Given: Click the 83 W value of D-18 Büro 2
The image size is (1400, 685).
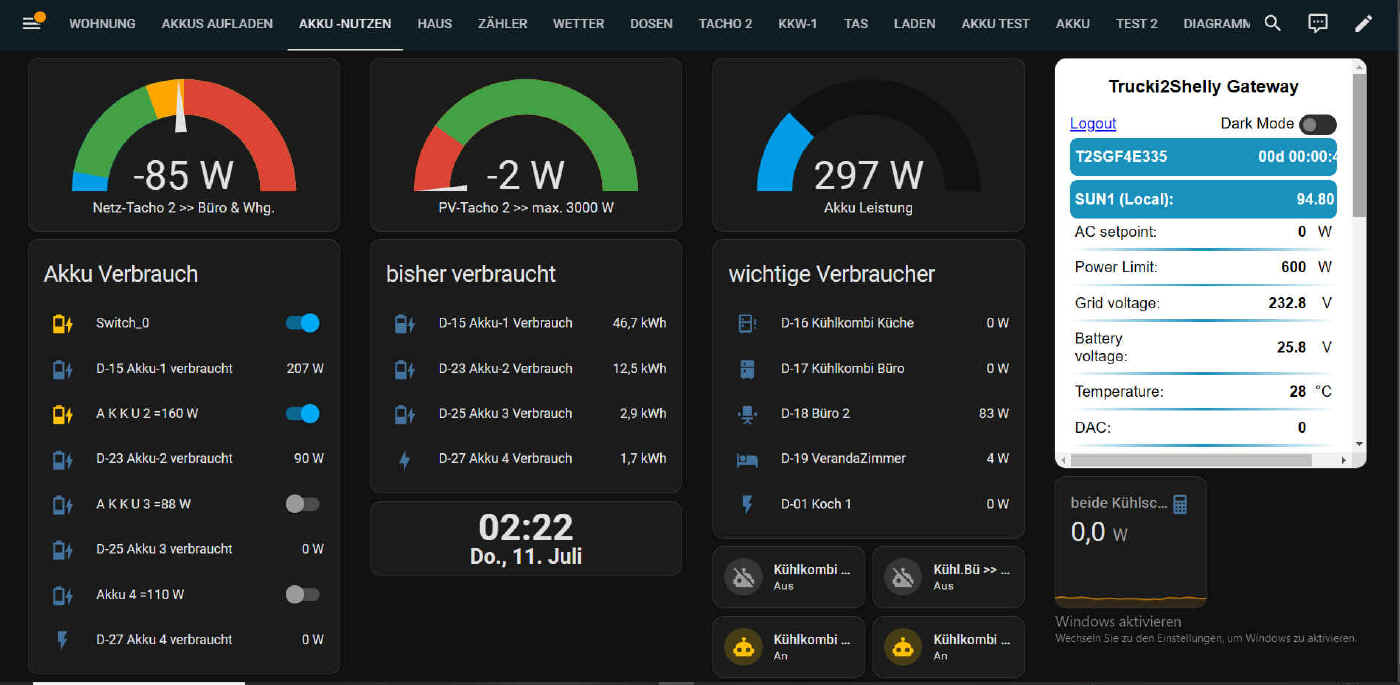Looking at the screenshot, I should [994, 413].
